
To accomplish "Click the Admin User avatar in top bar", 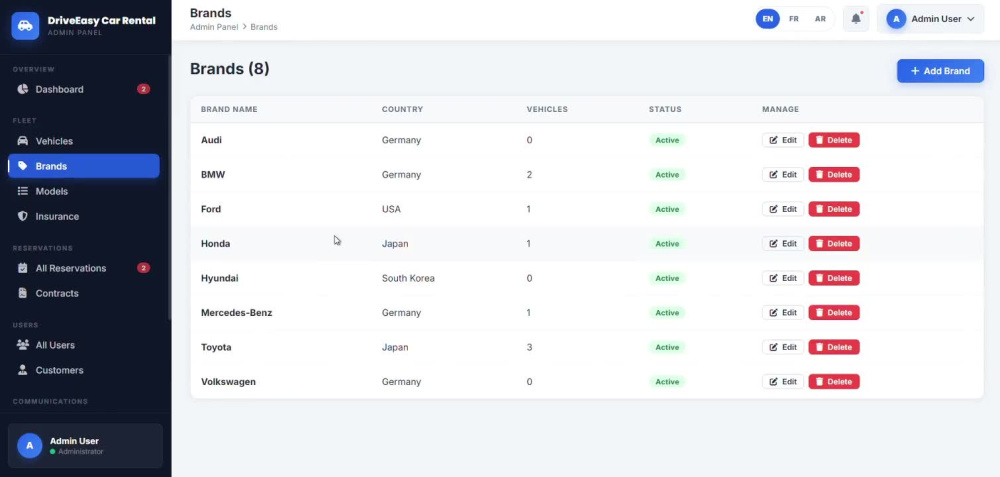I will coord(896,19).
